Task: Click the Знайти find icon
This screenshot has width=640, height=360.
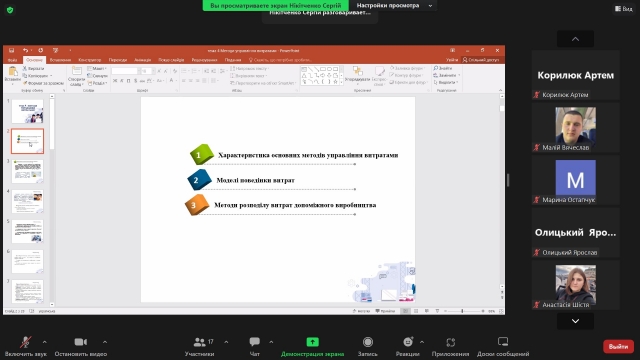Action: 436,68
